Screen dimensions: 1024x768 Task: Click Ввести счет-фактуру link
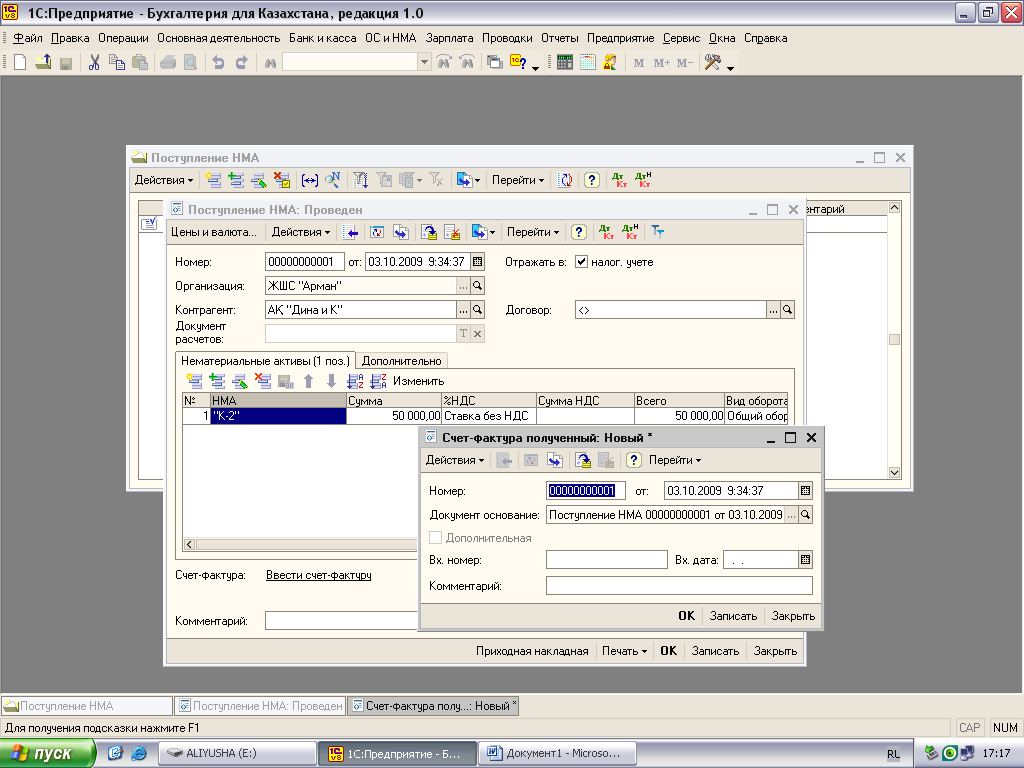[319, 575]
